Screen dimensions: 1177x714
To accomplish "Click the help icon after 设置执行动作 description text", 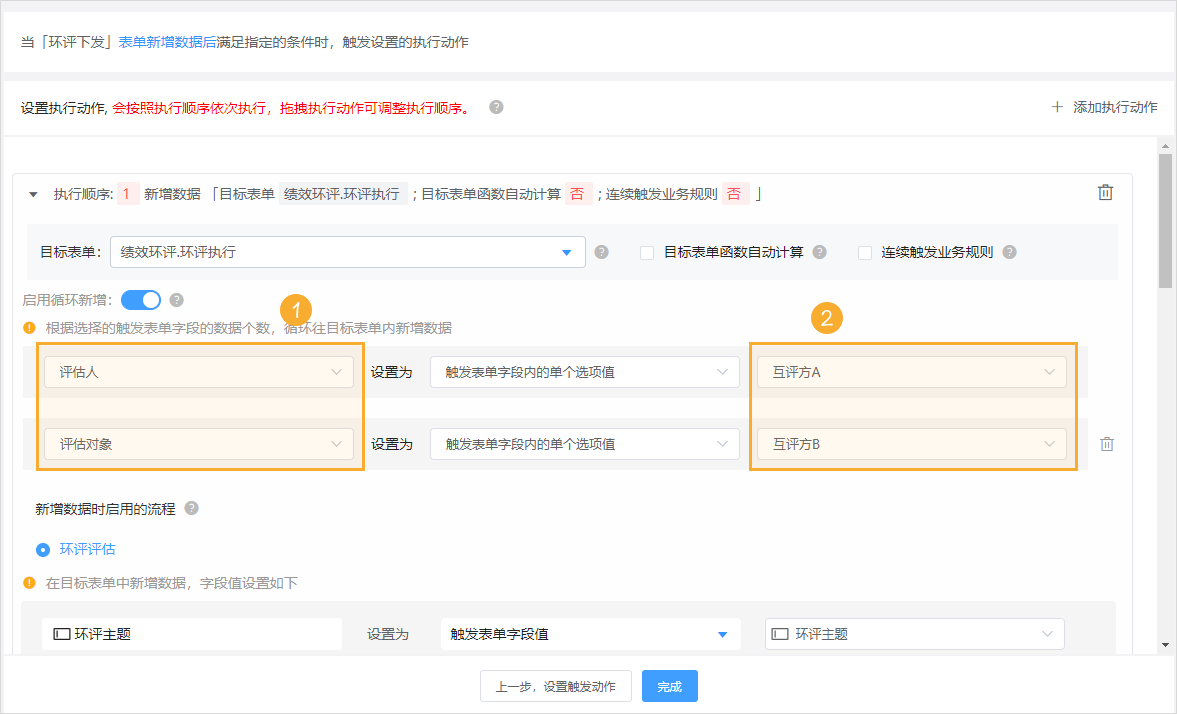I will tap(497, 107).
